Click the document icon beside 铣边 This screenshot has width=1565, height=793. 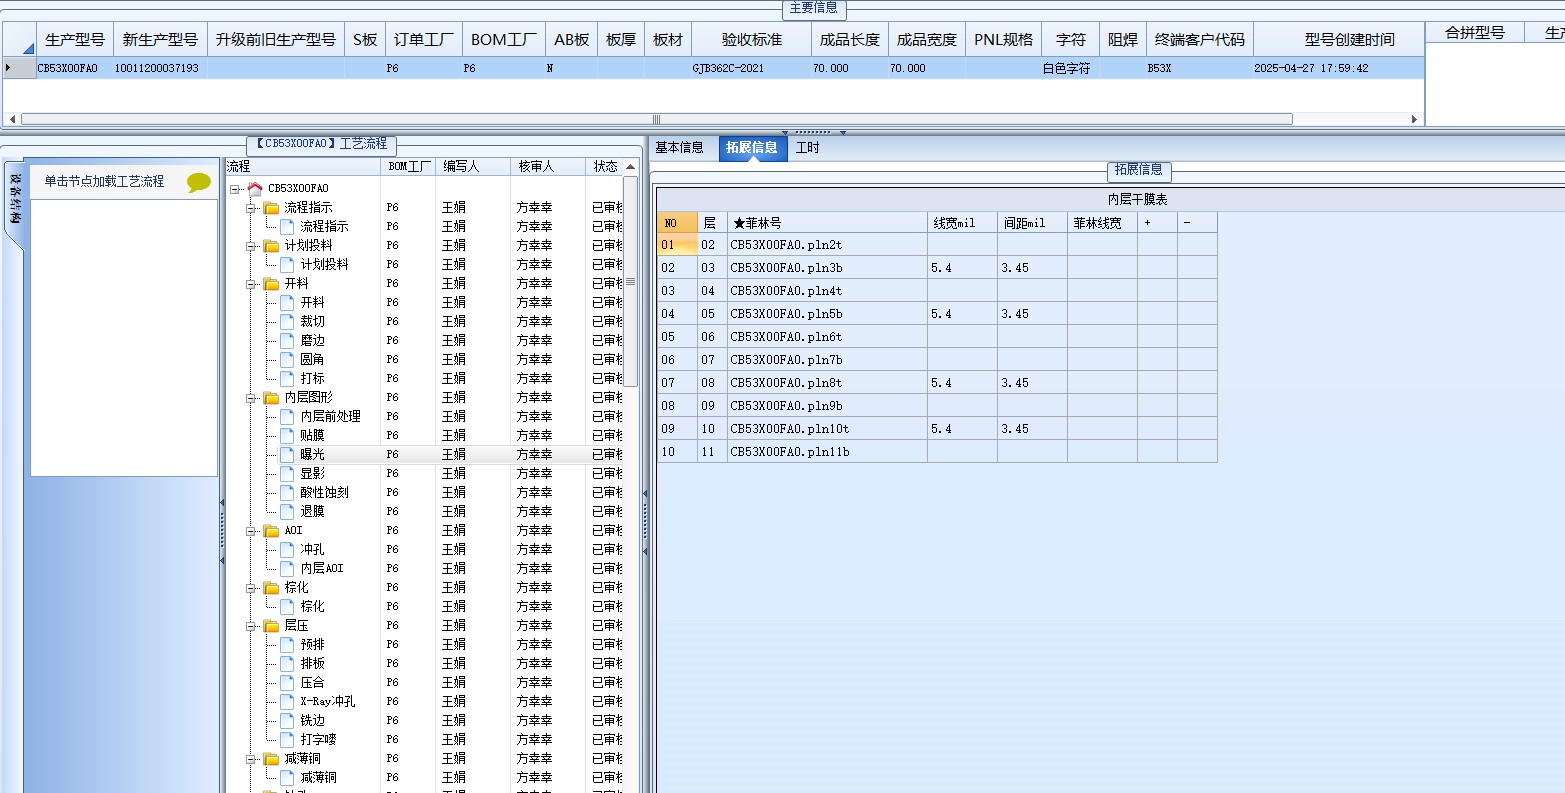[x=287, y=720]
